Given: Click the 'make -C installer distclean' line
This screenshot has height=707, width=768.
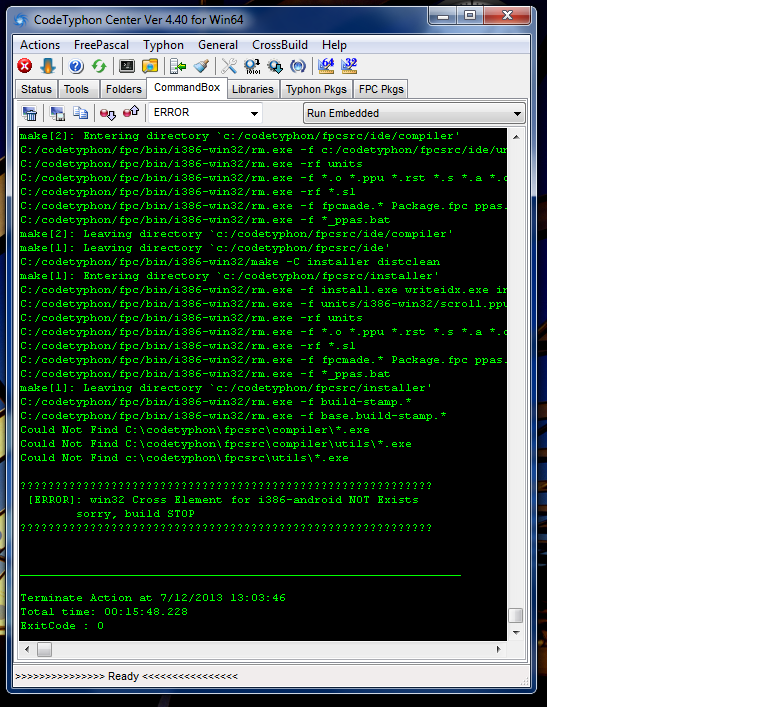Looking at the screenshot, I should (230, 262).
